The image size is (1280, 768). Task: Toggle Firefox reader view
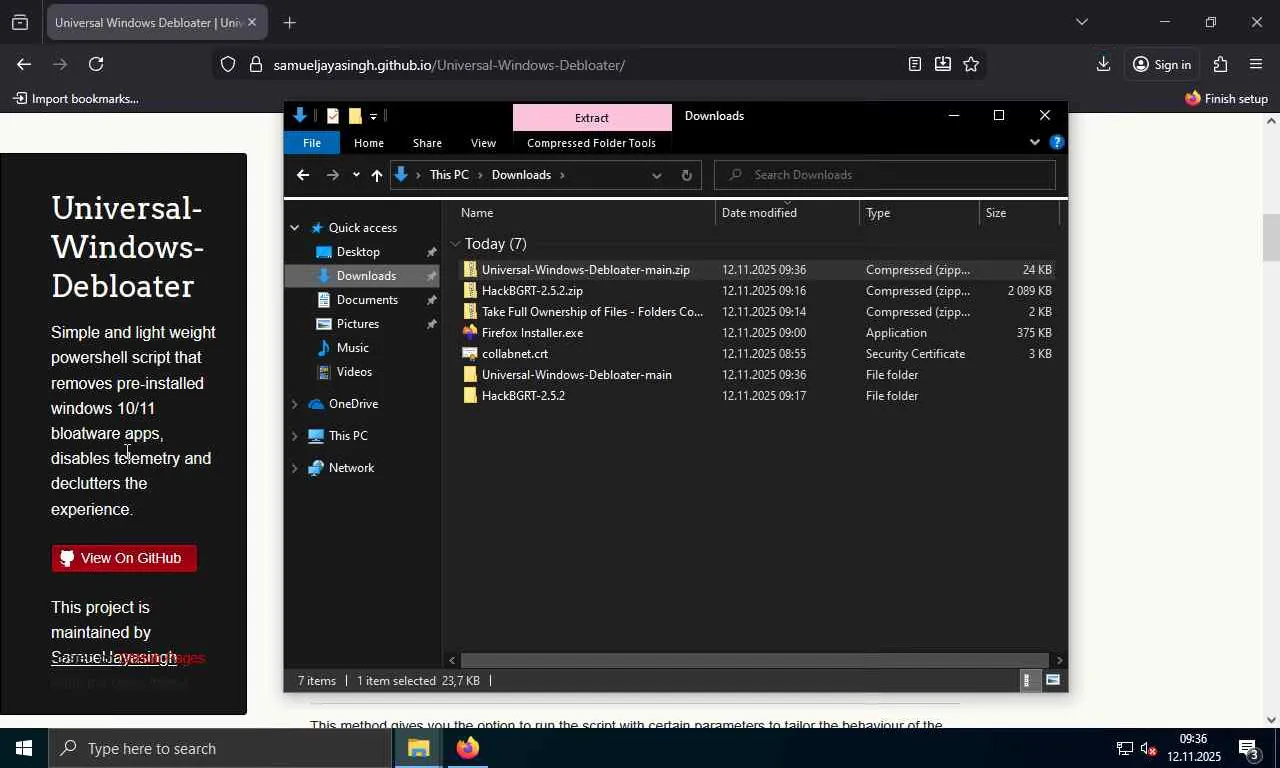tap(914, 64)
